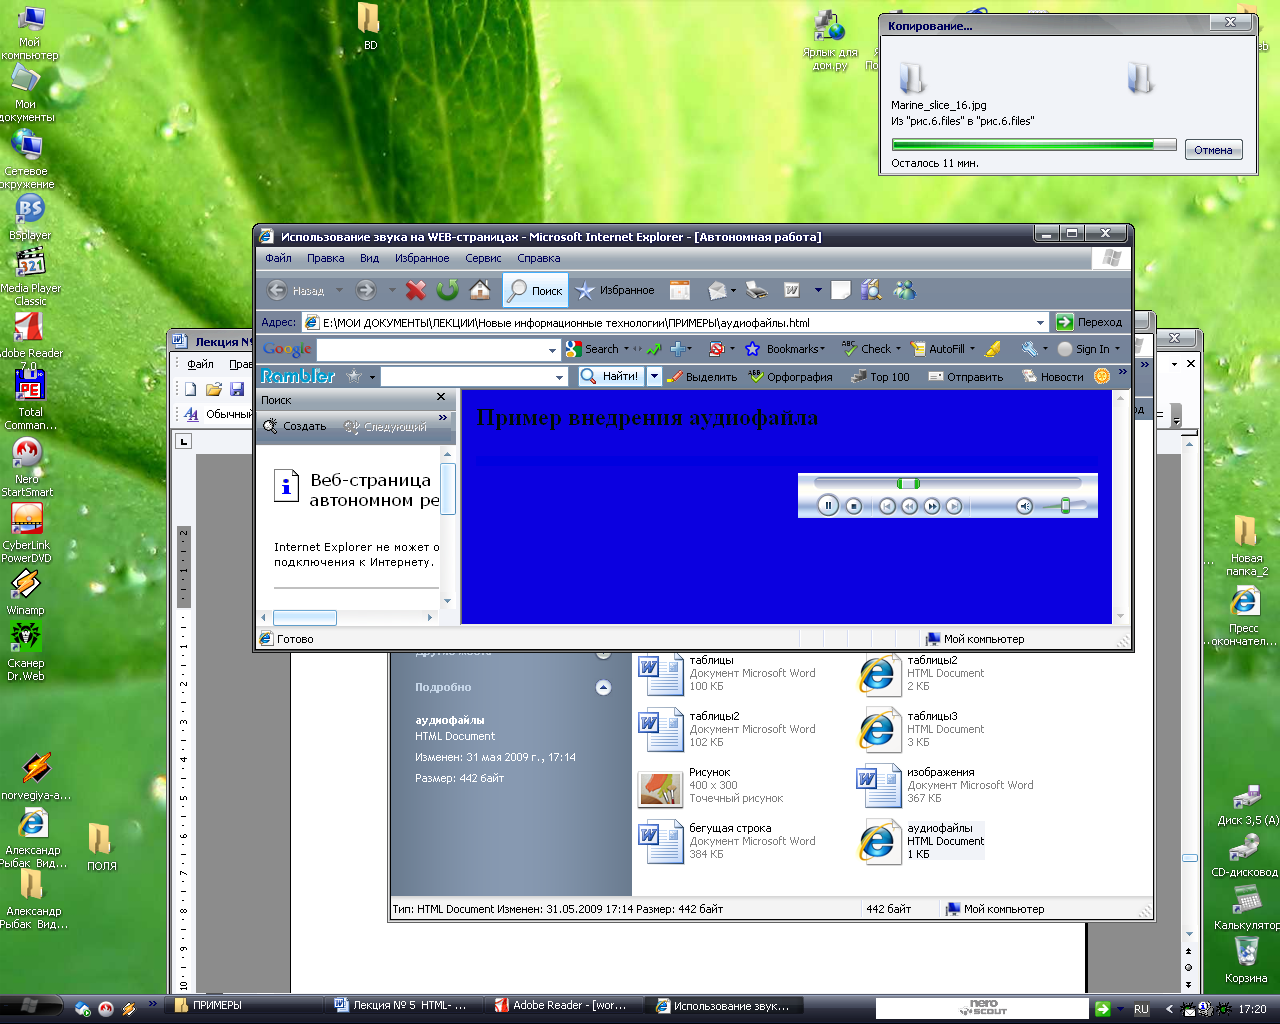Screen dimensions: 1280x1024
Task: Open the Google toolbar wrench settings
Action: tap(1029, 349)
